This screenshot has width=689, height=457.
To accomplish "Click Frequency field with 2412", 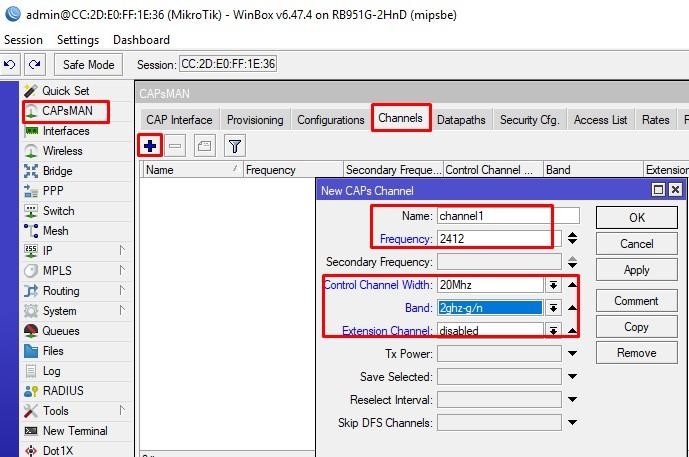I will point(499,239).
